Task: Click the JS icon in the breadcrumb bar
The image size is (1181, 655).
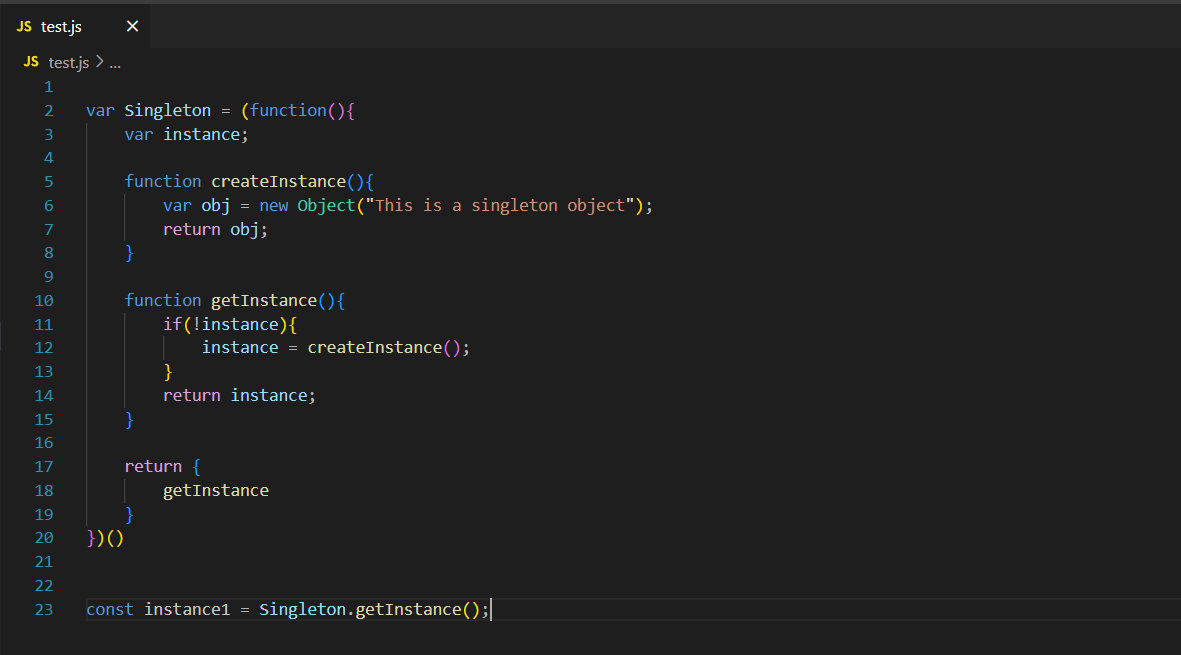Action: pos(29,61)
